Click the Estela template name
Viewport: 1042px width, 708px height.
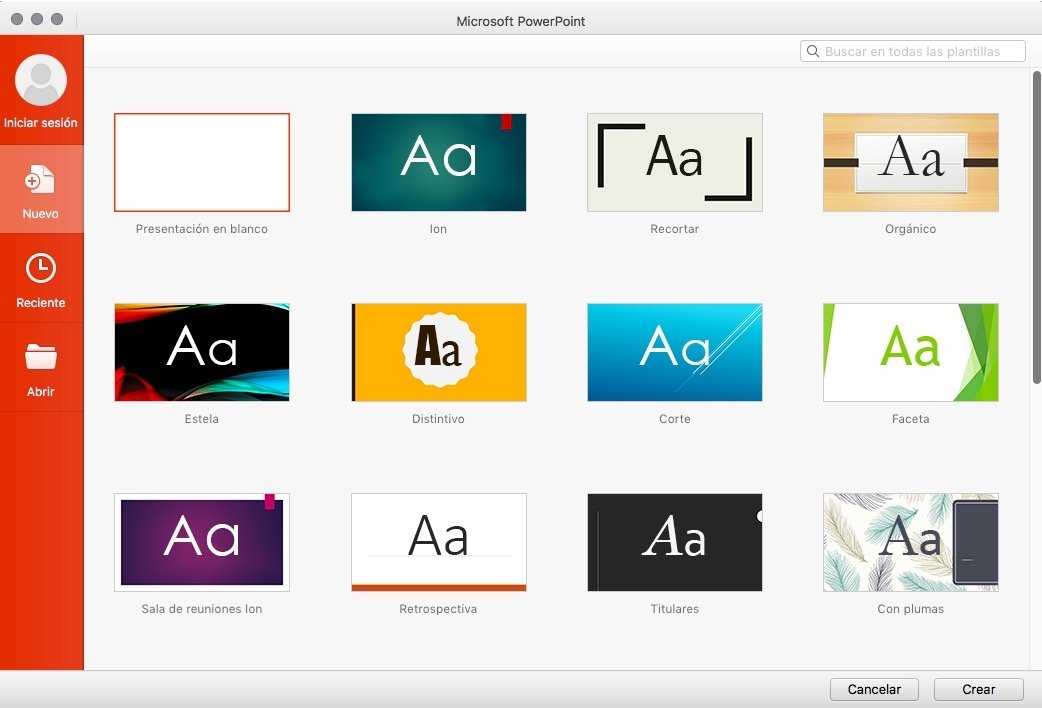[x=201, y=419]
